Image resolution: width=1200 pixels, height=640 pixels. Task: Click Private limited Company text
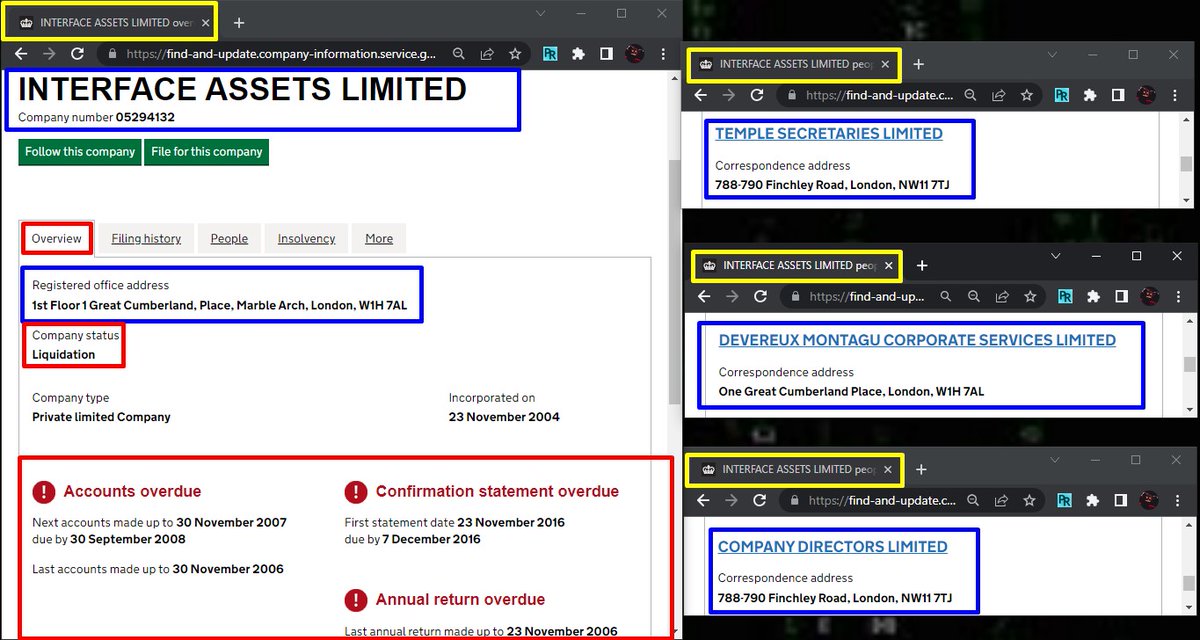101,417
